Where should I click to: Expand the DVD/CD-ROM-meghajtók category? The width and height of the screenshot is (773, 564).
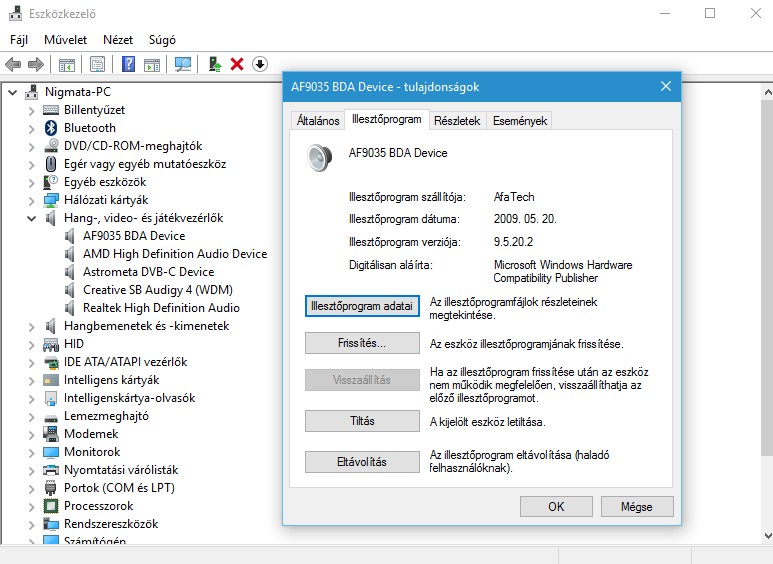32,146
